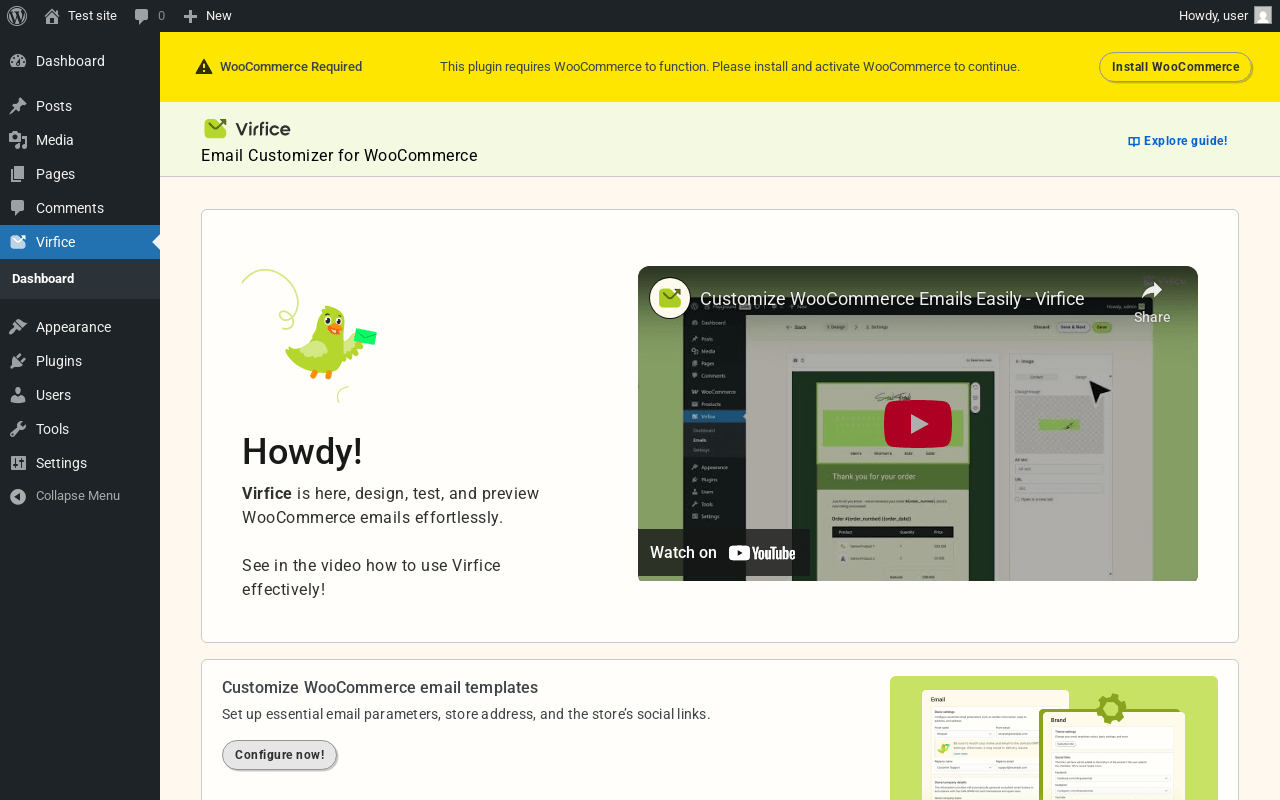Viewport: 1280px width, 800px height.
Task: Open the comments bubble in admin bar
Action: click(x=149, y=15)
